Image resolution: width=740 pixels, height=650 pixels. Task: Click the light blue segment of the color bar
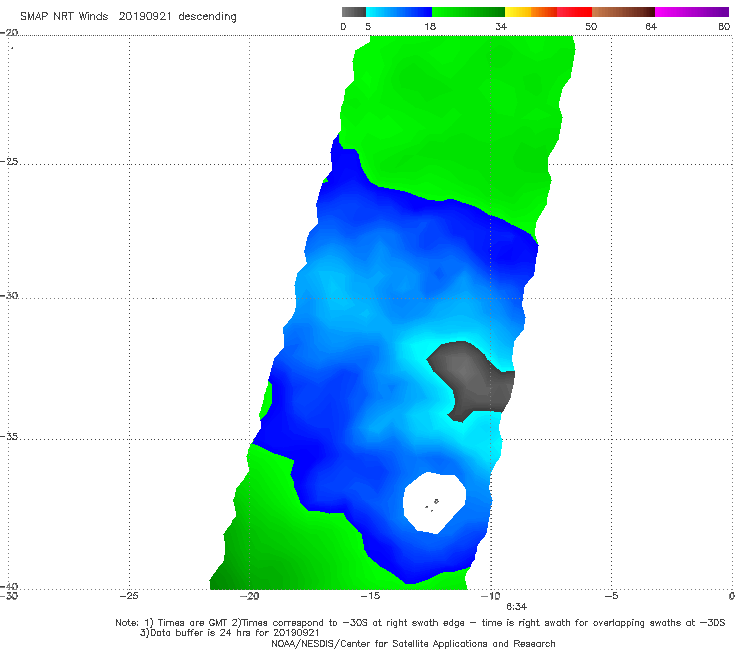pyautogui.click(x=399, y=12)
